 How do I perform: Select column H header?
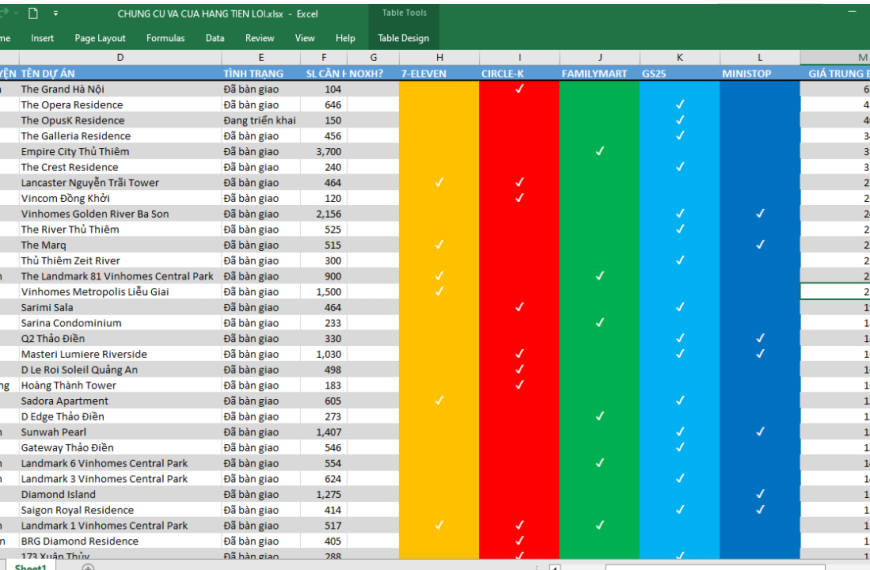(x=439, y=57)
